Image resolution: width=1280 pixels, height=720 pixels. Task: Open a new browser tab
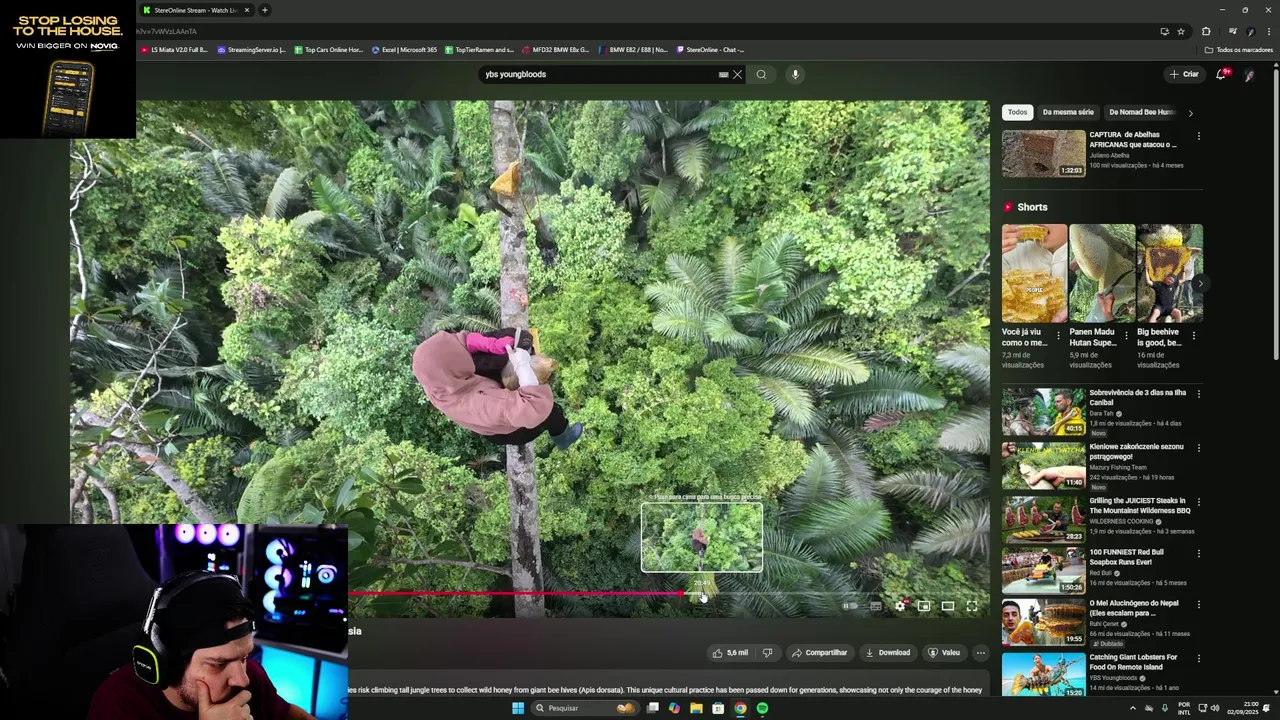pyautogui.click(x=265, y=10)
